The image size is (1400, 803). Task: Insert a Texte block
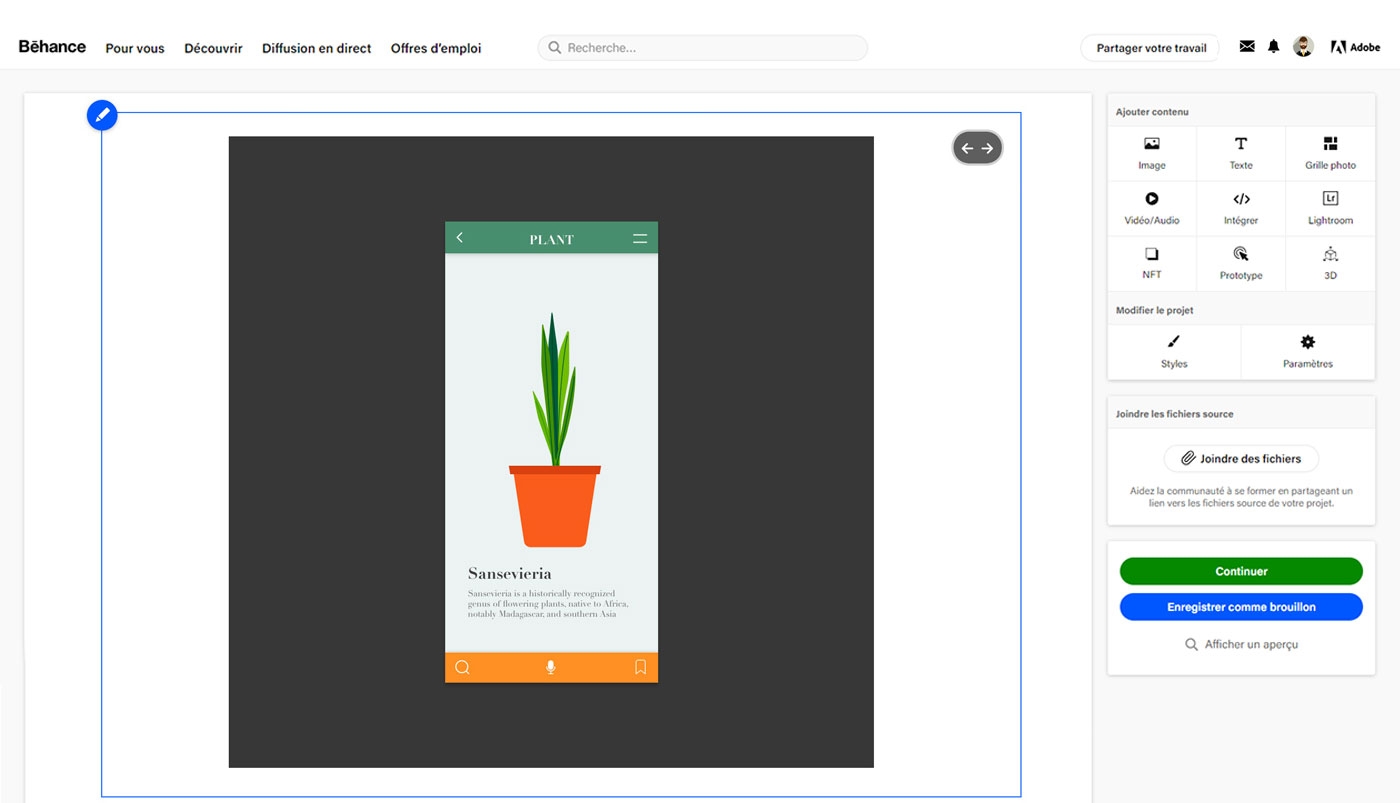(x=1240, y=152)
